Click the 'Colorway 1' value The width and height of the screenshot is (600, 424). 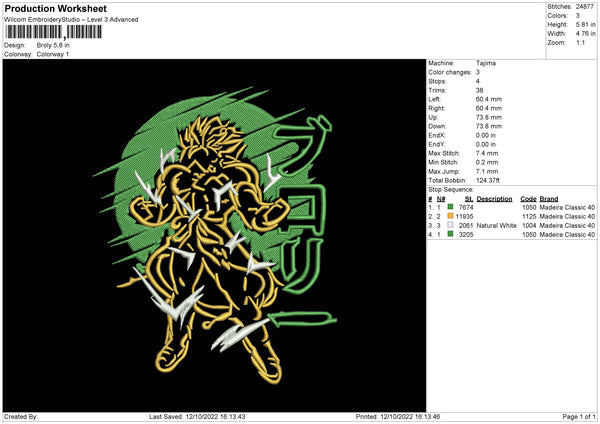click(53, 54)
